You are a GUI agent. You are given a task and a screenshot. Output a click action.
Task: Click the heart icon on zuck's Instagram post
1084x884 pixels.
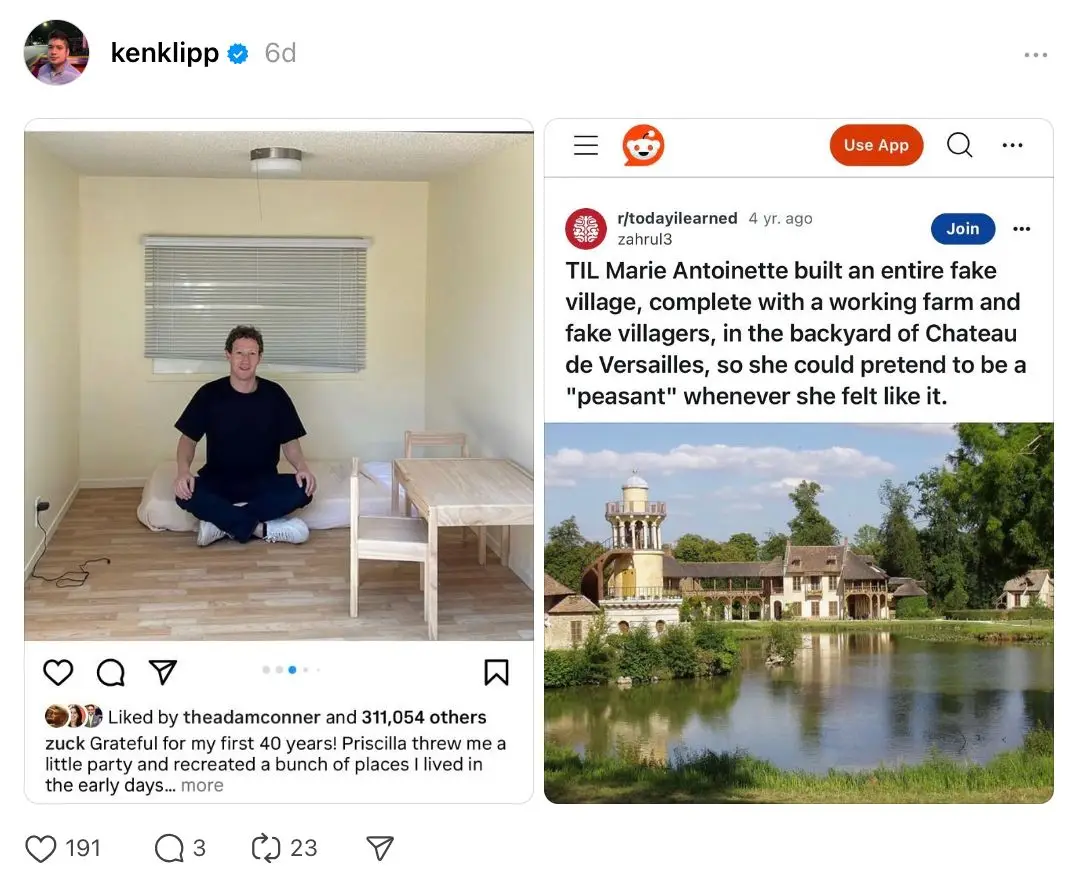pyautogui.click(x=59, y=673)
